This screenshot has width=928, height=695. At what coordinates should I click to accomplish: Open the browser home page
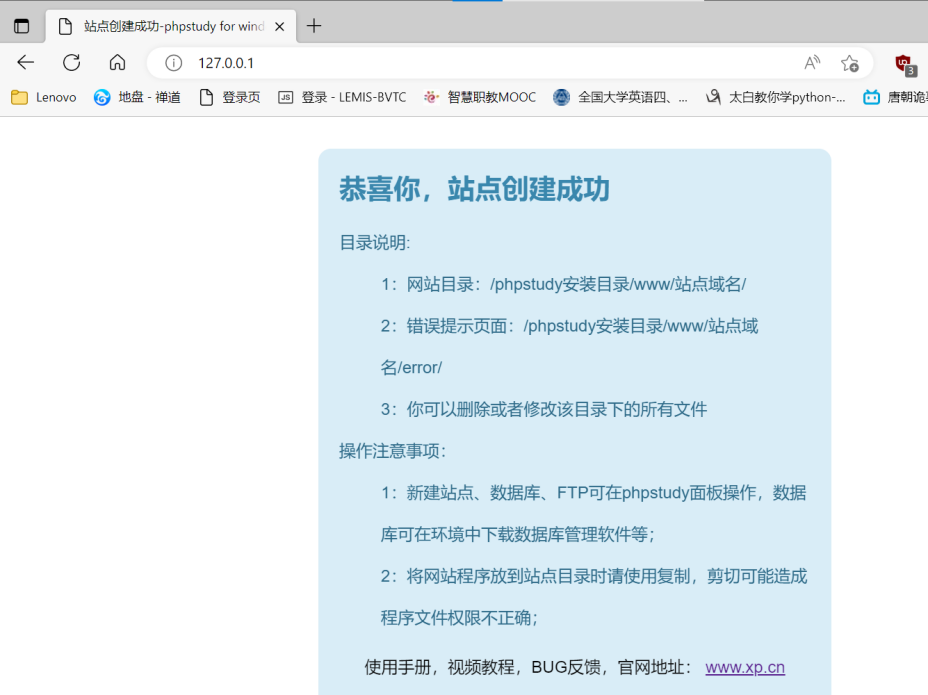115,62
